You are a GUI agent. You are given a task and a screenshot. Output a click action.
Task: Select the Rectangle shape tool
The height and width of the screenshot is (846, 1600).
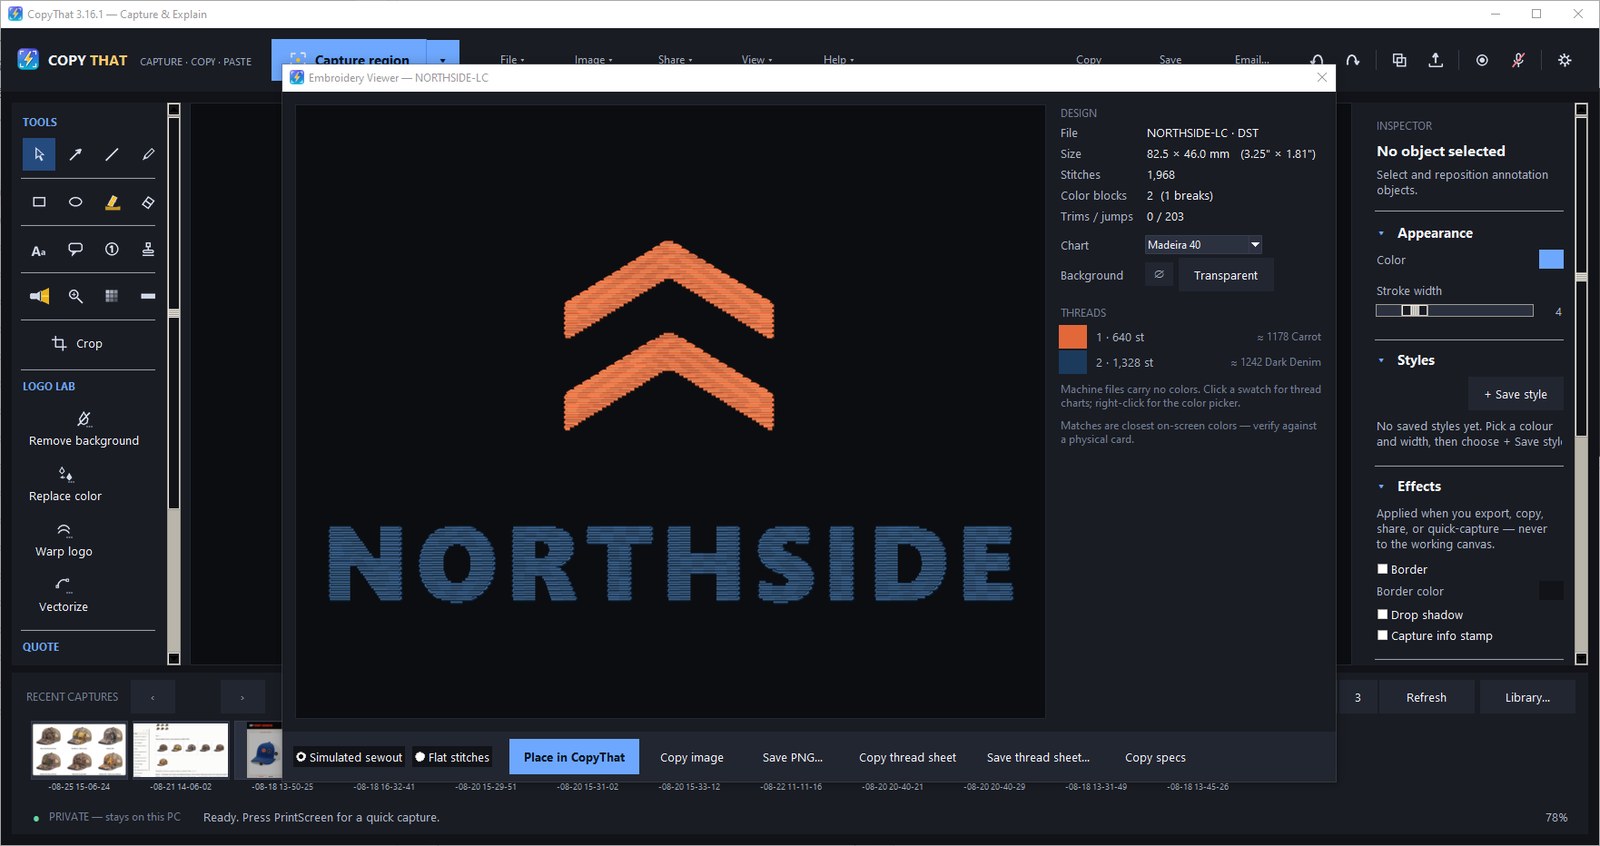click(39, 202)
